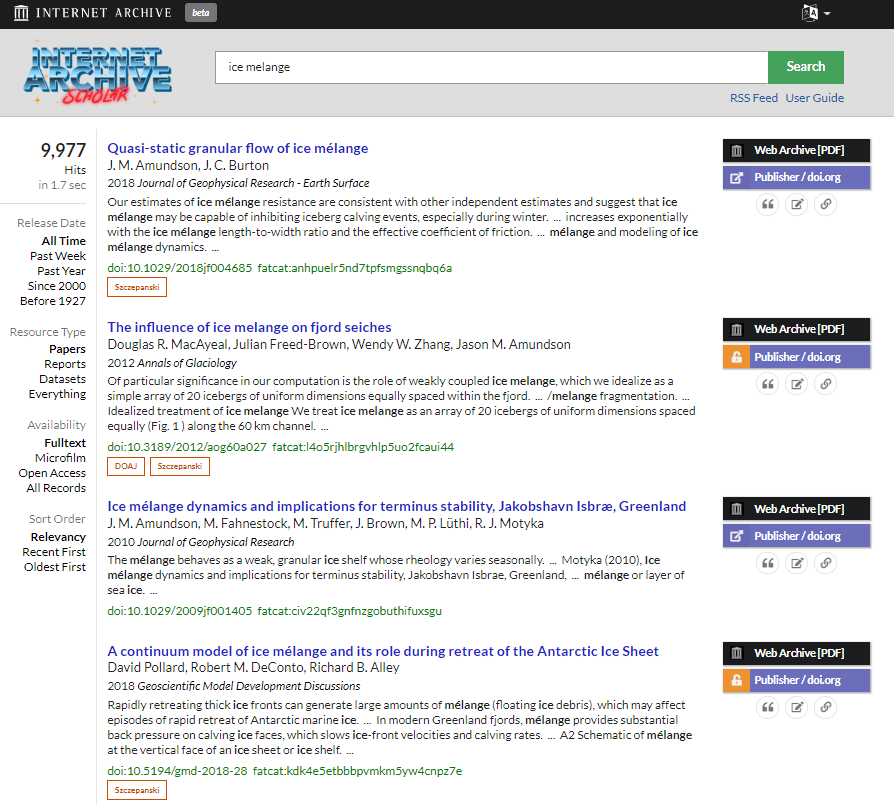Open the language translation dropdown
This screenshot has height=804, width=894.
point(816,13)
